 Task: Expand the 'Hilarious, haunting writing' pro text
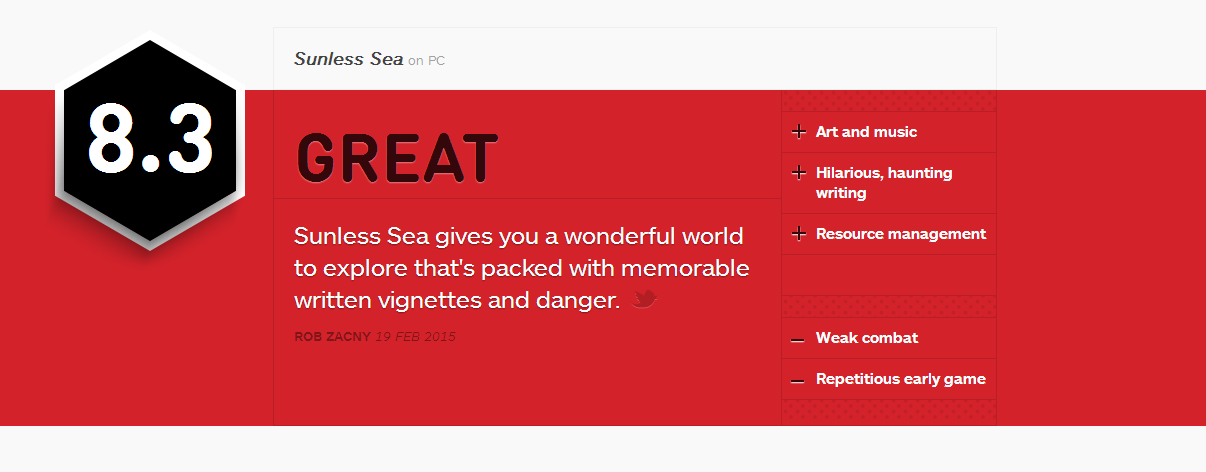click(x=884, y=183)
